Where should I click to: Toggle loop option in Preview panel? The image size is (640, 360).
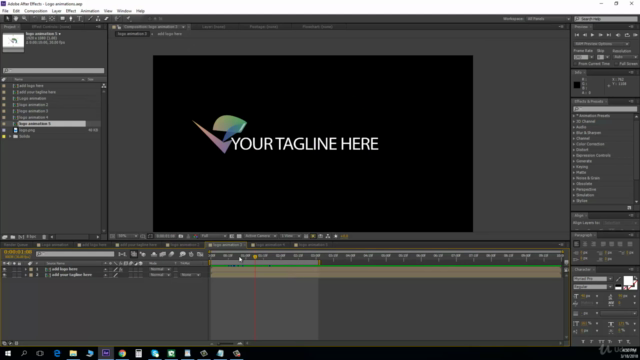click(x=627, y=35)
